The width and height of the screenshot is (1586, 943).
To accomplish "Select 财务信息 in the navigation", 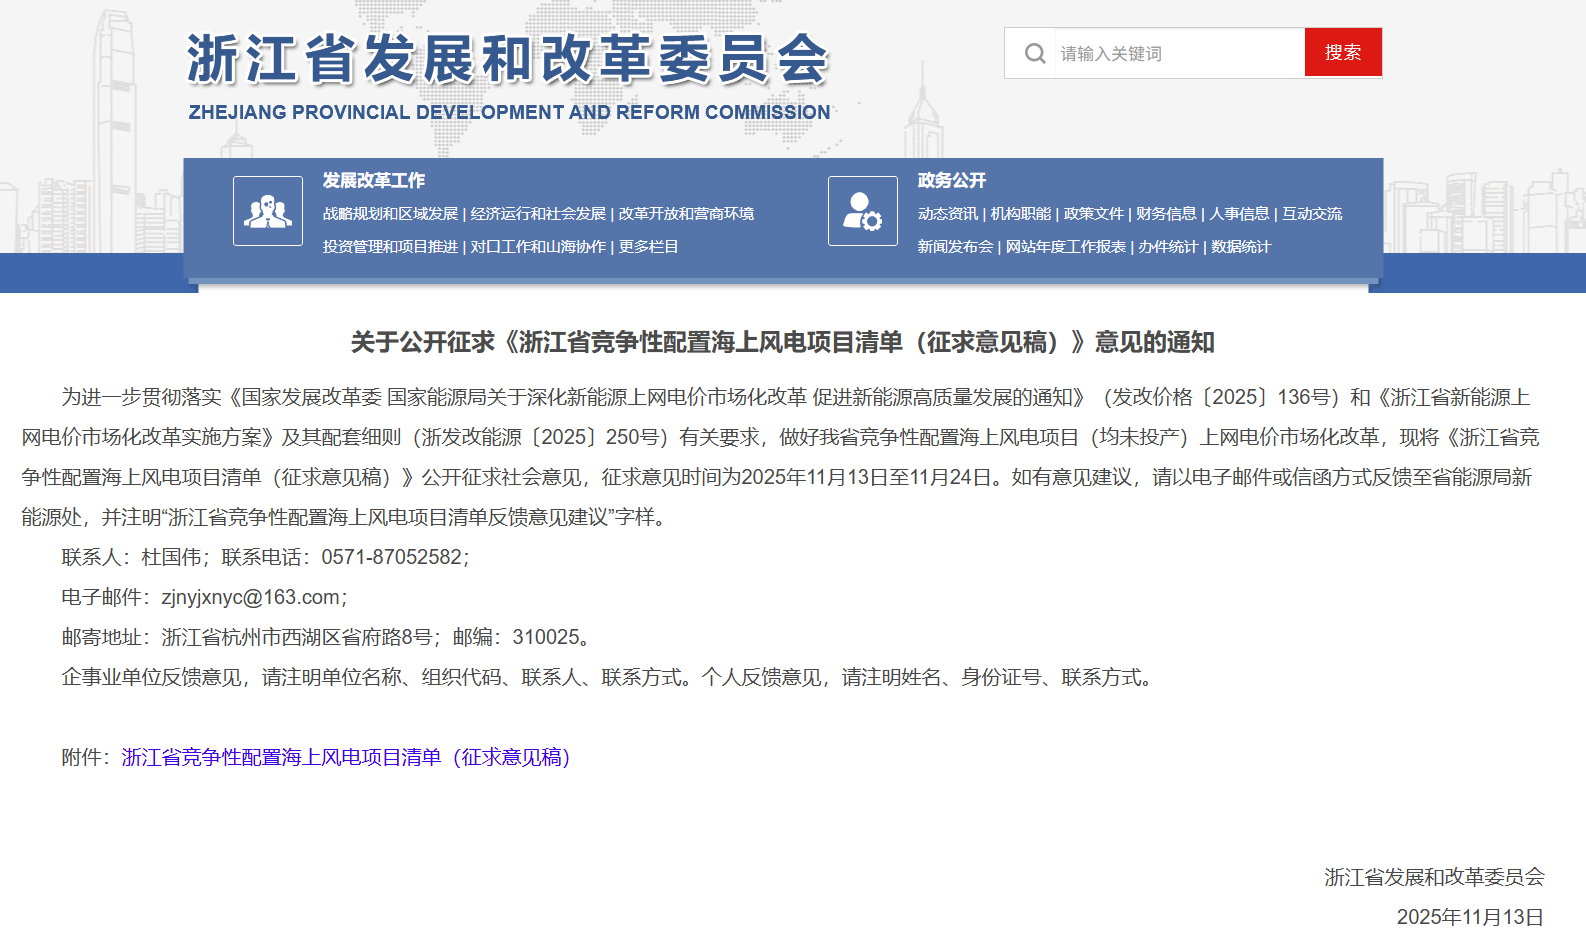I will click(x=1166, y=214).
